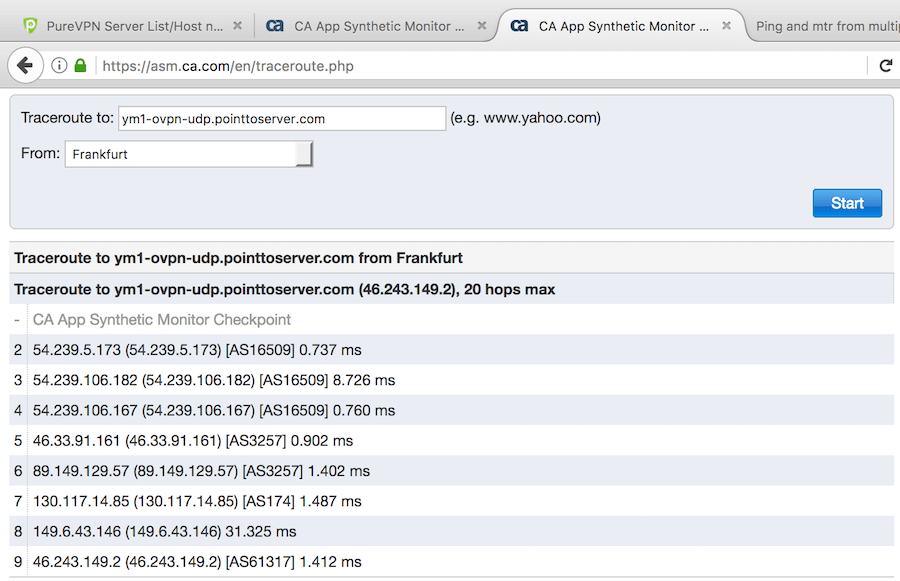Select hop 6 row 89.149.129.57
The width and height of the screenshot is (900, 581).
pyautogui.click(x=451, y=471)
